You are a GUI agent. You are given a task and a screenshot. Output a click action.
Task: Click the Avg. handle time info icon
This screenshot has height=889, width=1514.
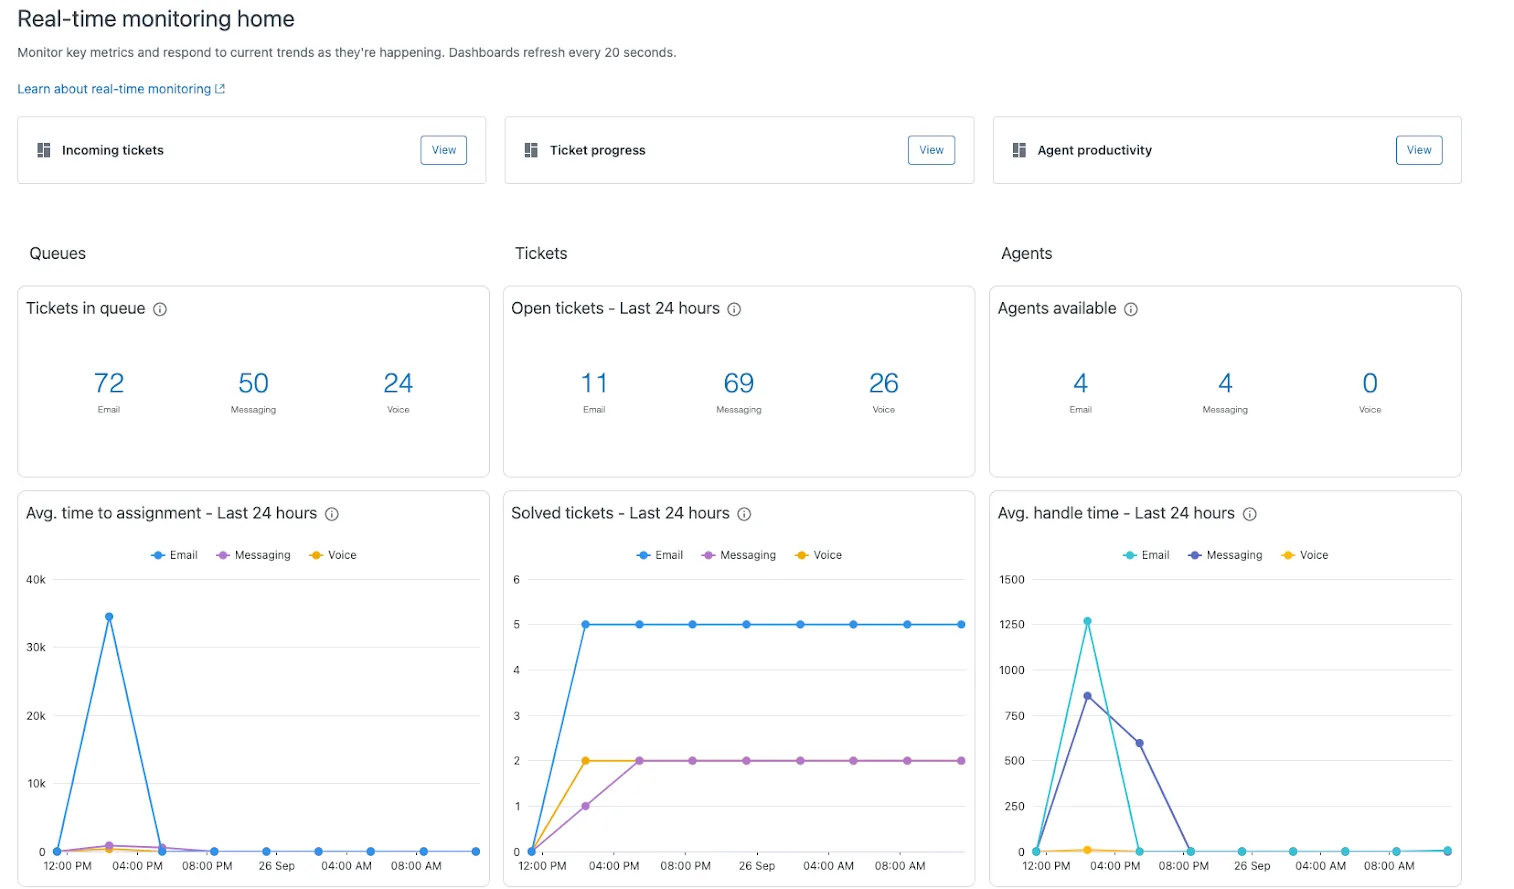[x=1249, y=513]
